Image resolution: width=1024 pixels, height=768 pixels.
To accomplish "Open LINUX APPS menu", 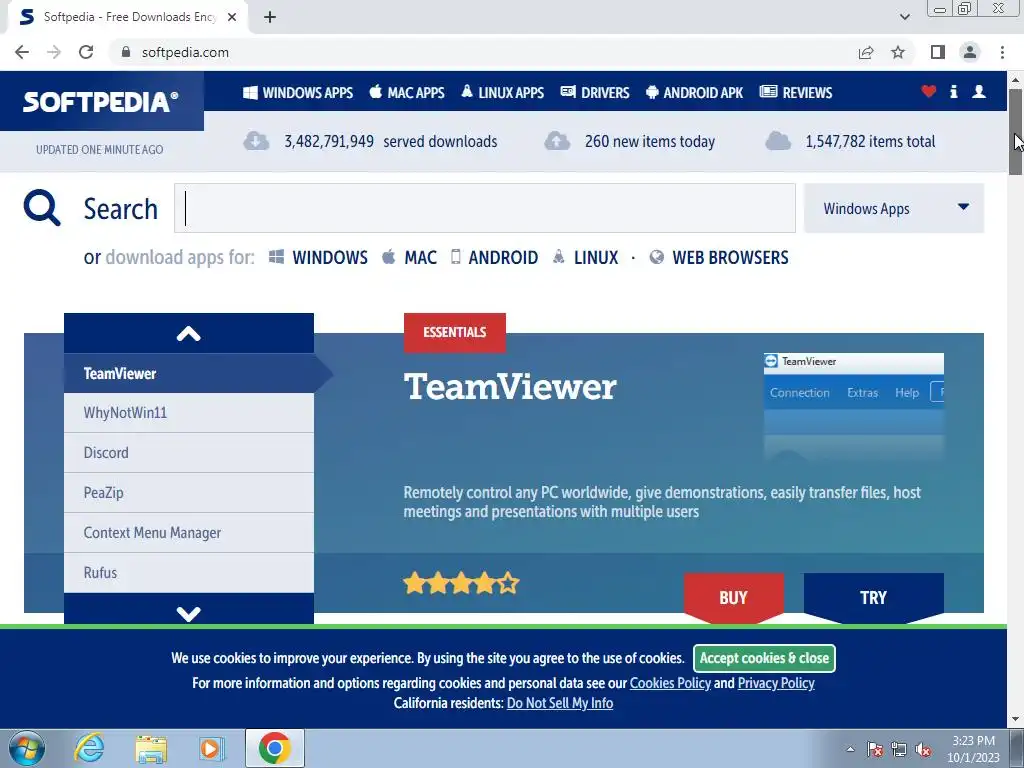I will pyautogui.click(x=502, y=93).
